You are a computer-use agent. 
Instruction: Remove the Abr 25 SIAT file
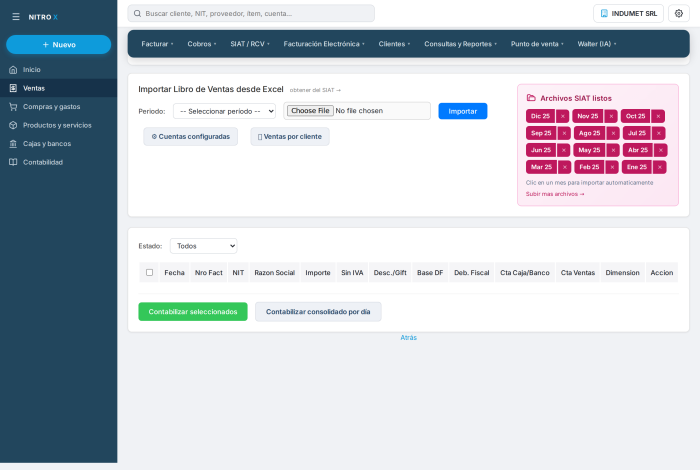tap(661, 150)
